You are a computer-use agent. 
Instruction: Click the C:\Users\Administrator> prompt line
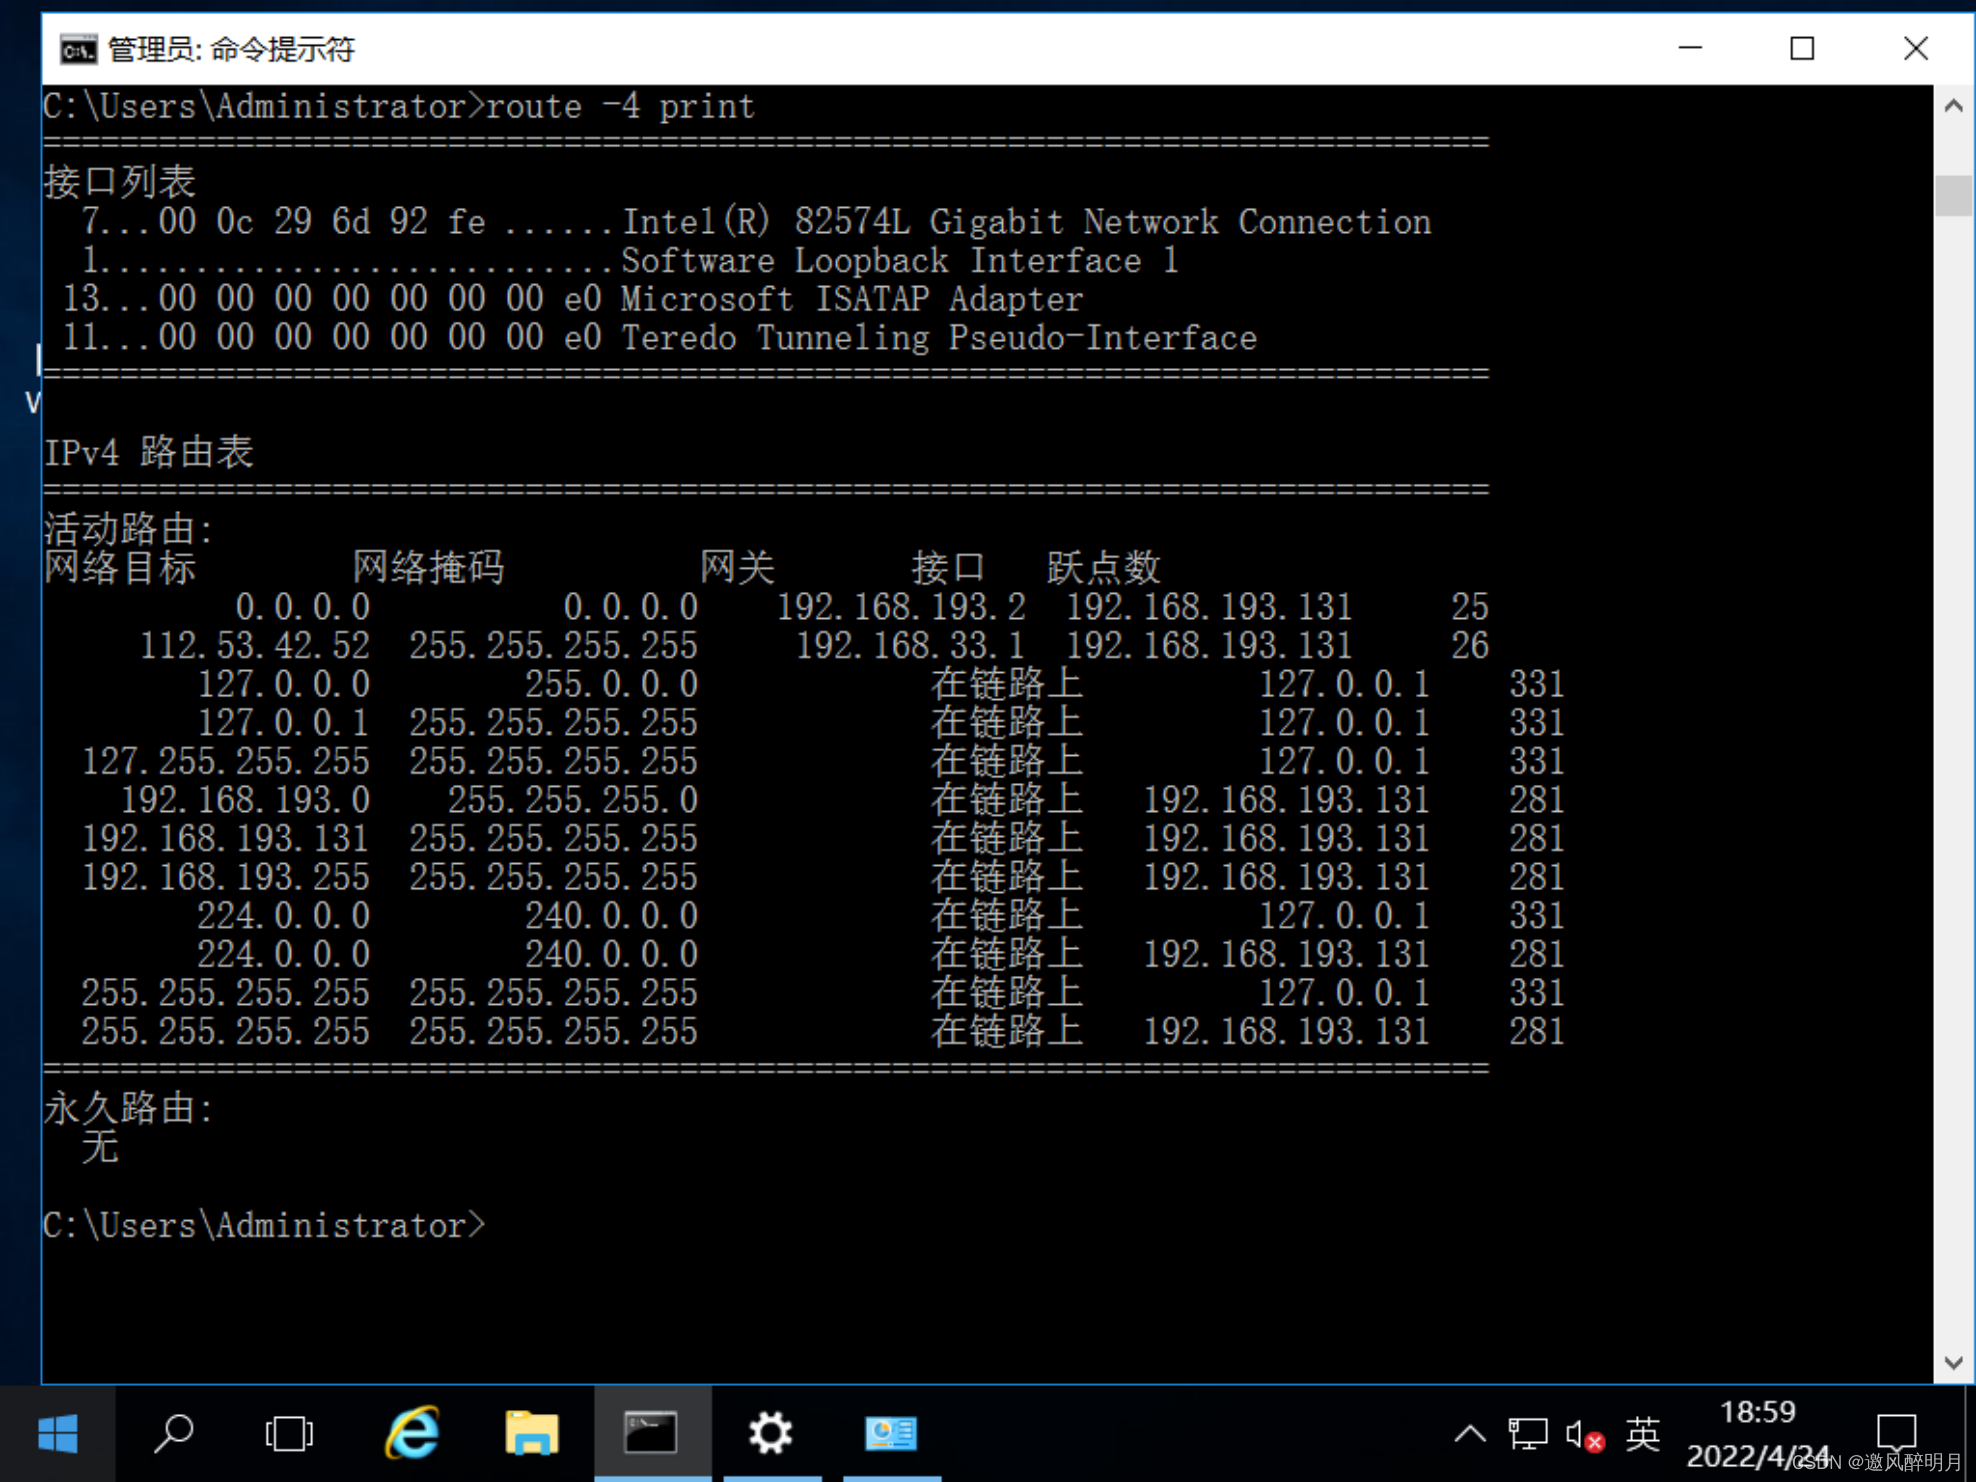pos(264,1226)
